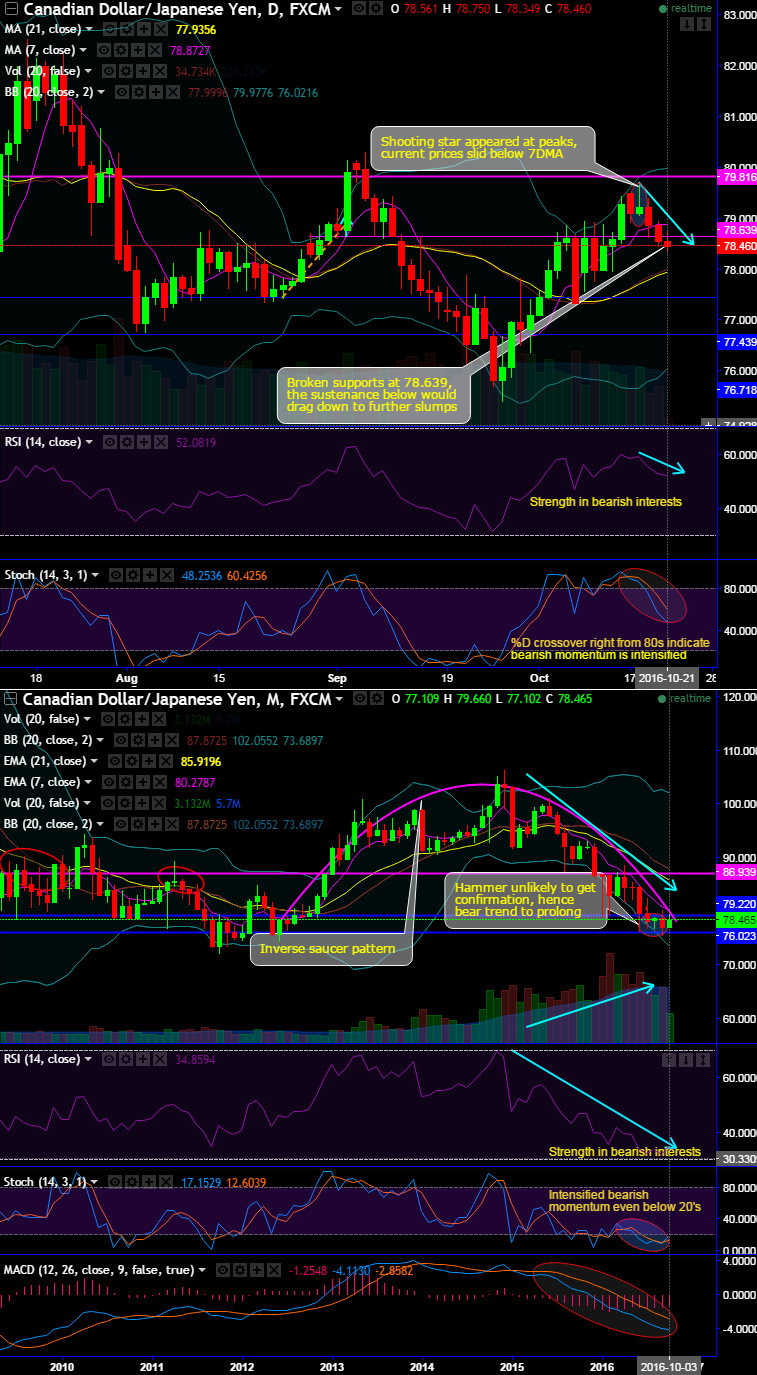Remove monthly Stoch (14, 3, 1) pane
Screen dimensions: 757x1375
pyautogui.click(x=166, y=1181)
